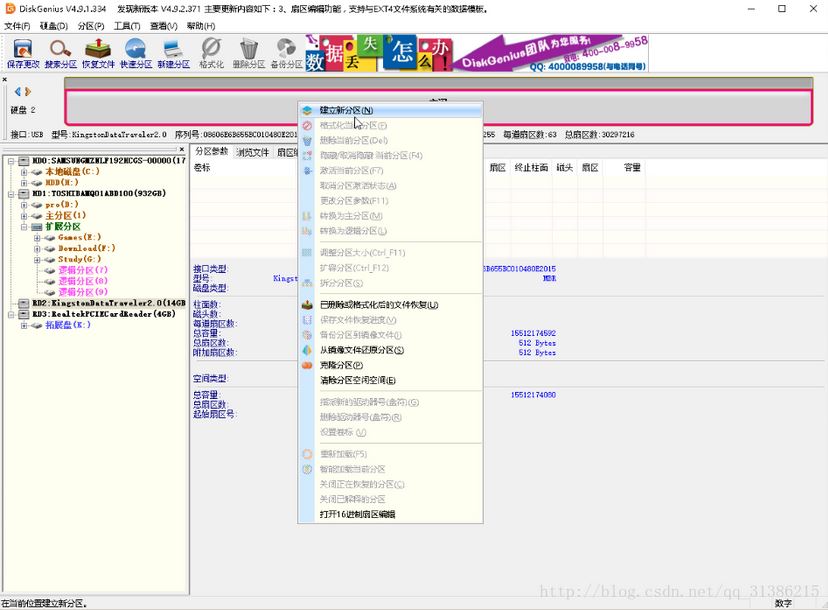The width and height of the screenshot is (828, 610).
Task: Click the 建立新分区 menu item's layered icon
Action: pyautogui.click(x=307, y=110)
